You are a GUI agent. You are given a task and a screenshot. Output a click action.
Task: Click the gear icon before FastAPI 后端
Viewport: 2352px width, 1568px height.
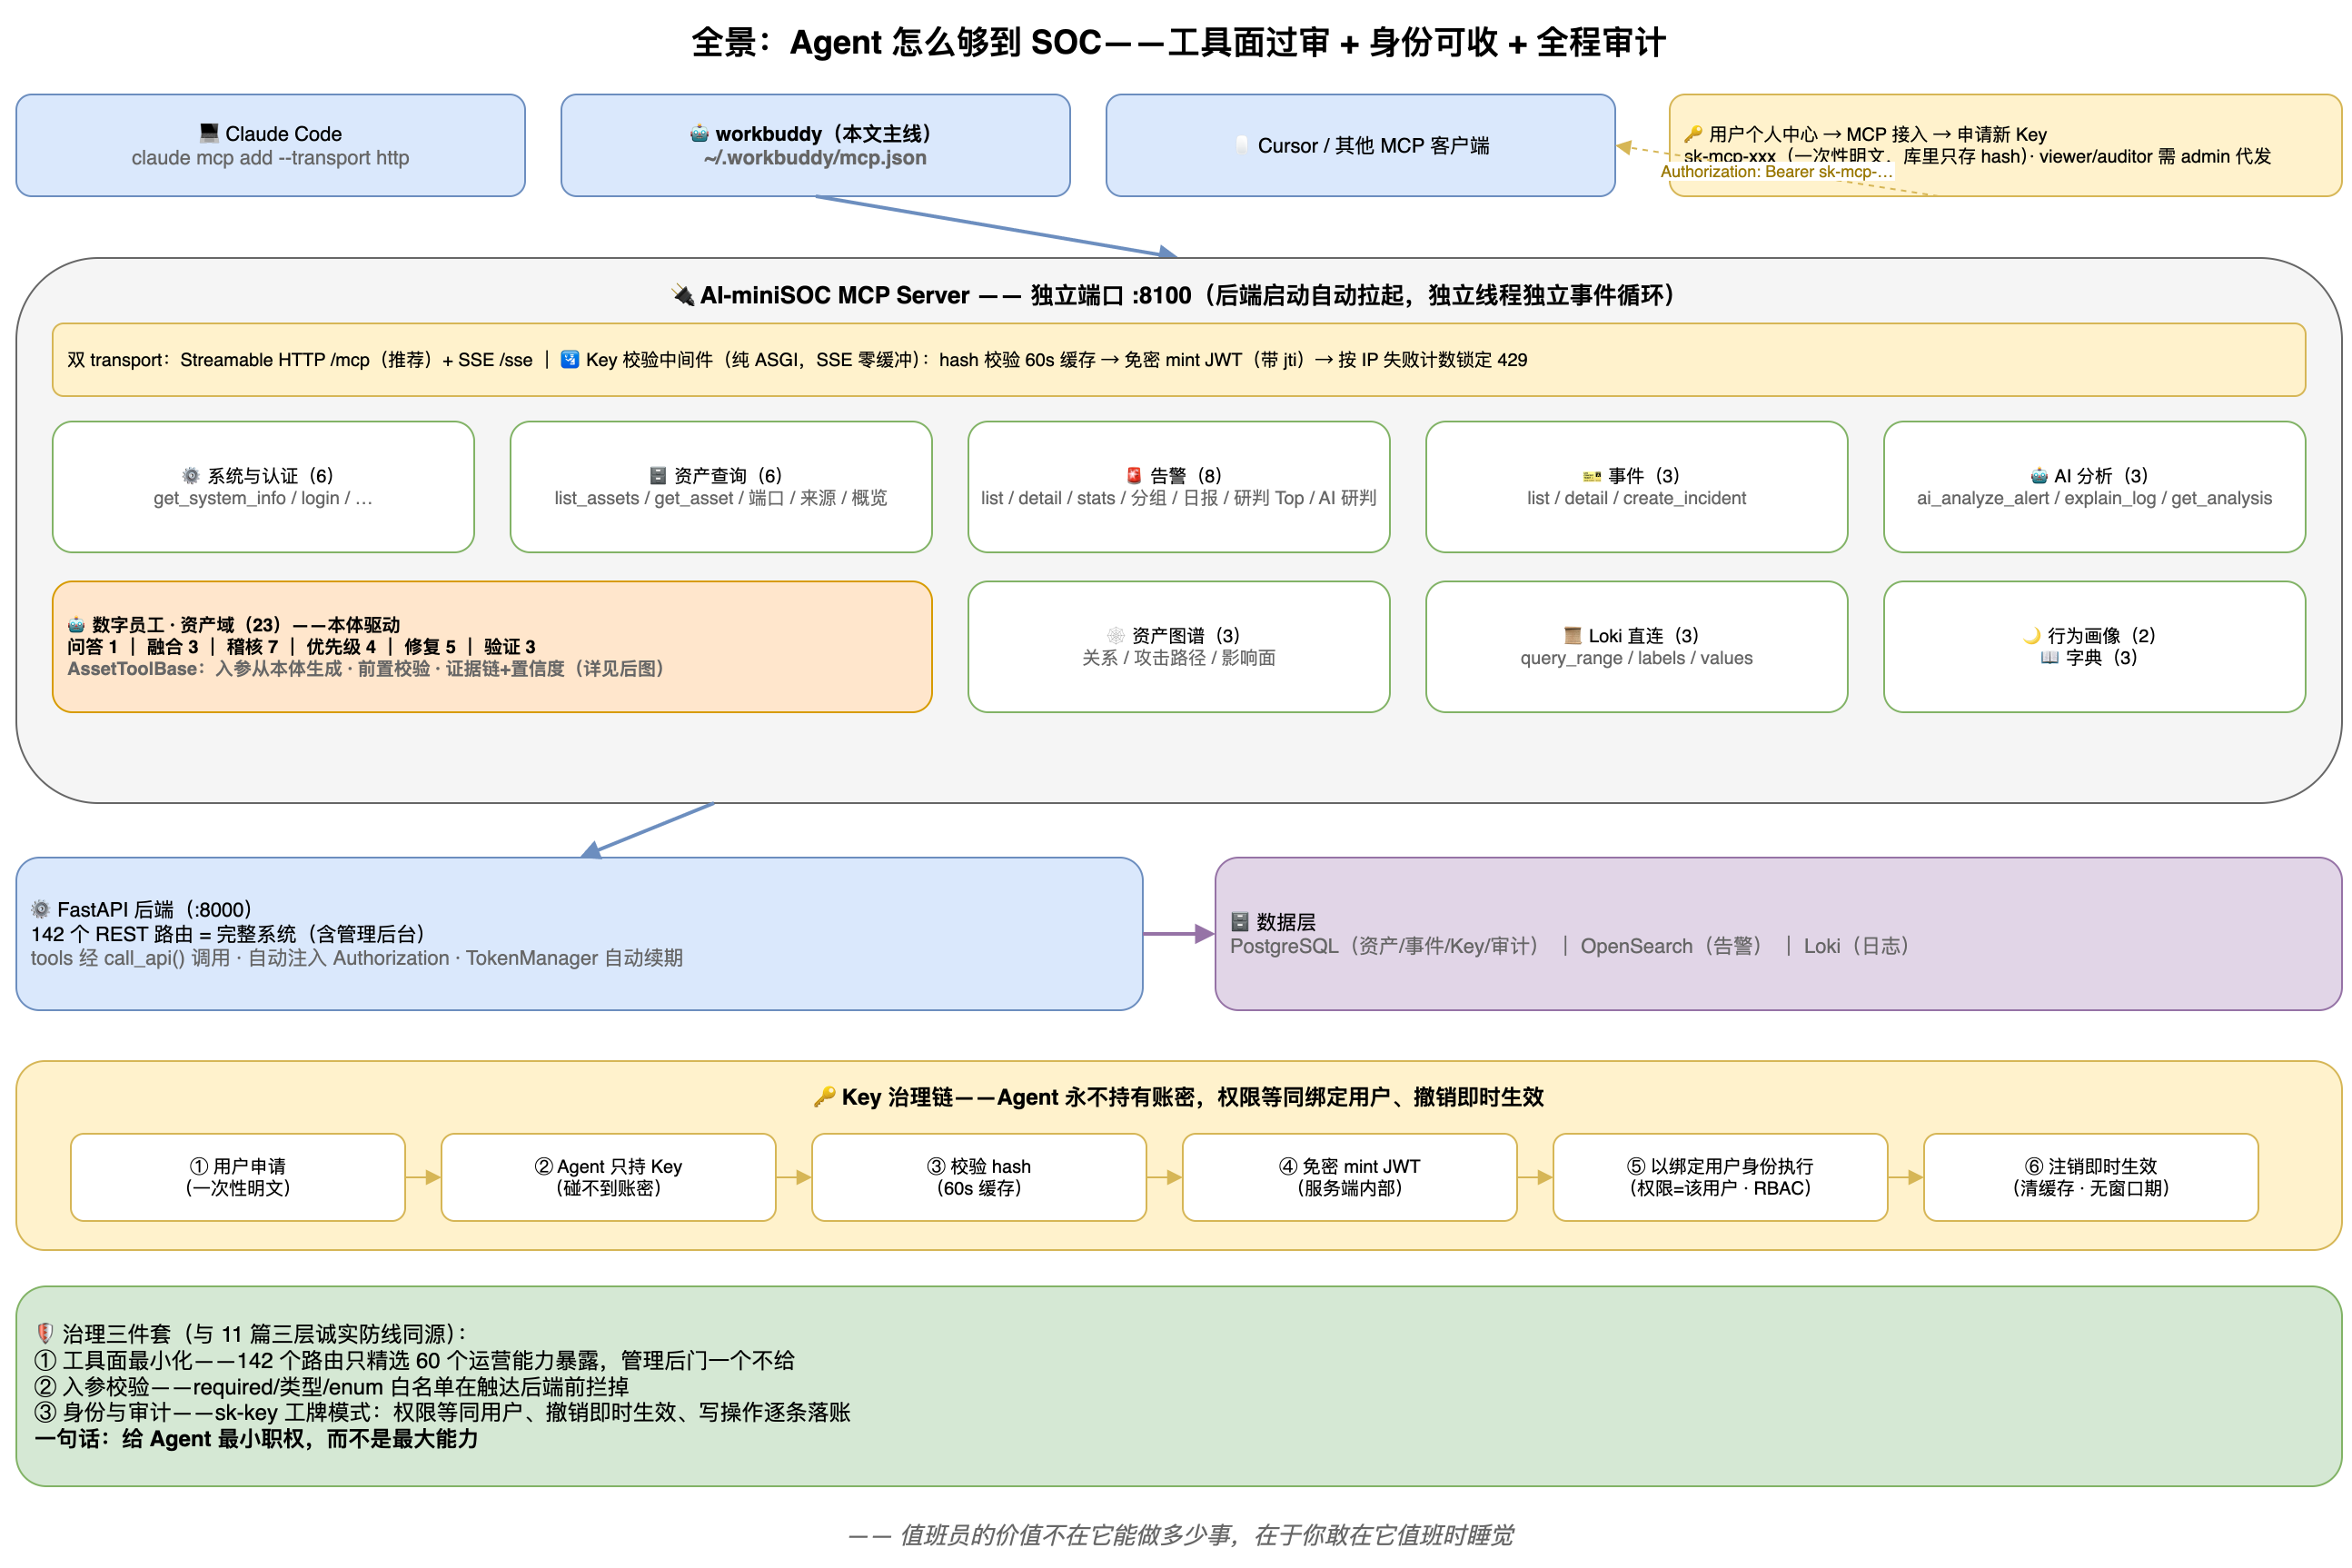(40, 909)
